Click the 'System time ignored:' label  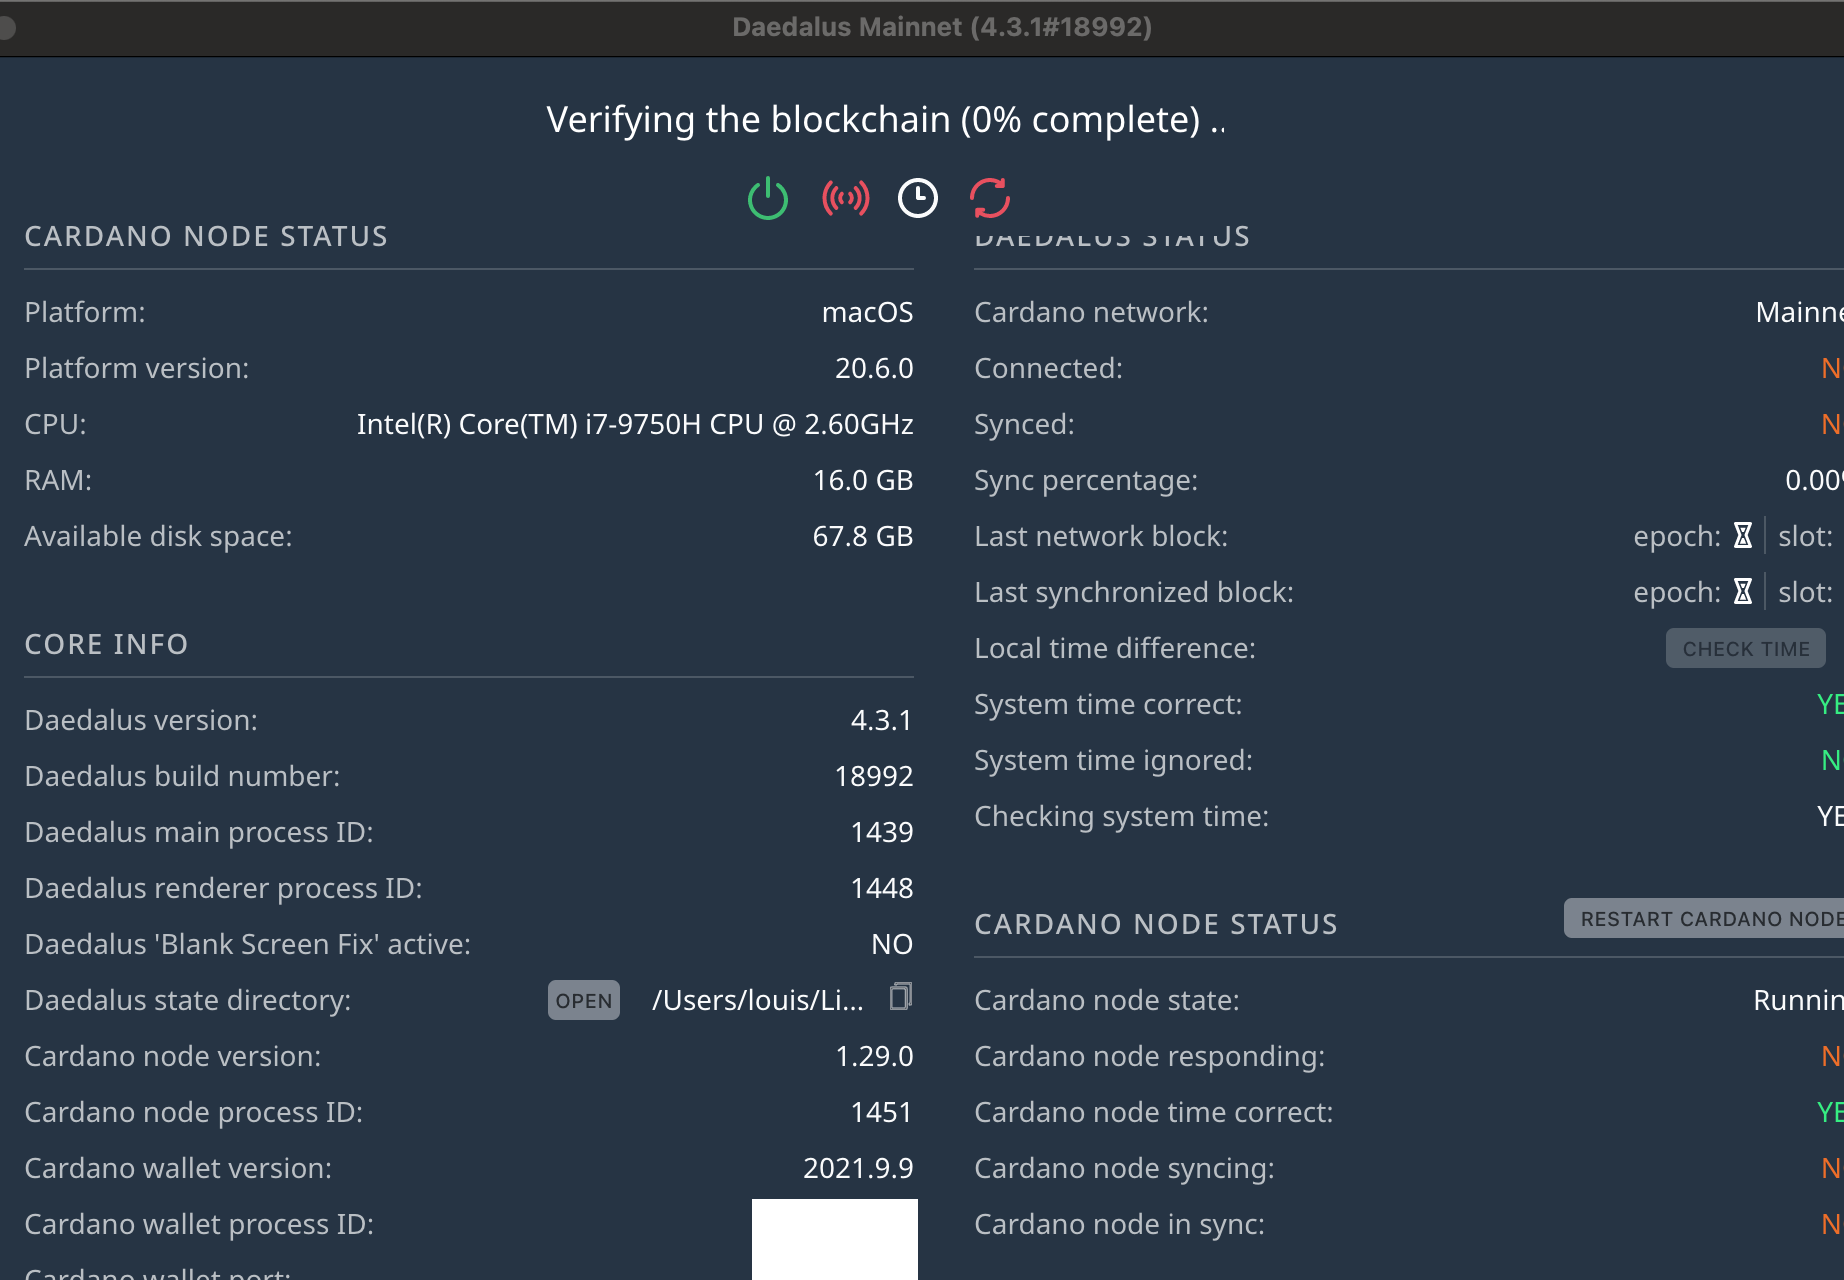click(x=1114, y=760)
